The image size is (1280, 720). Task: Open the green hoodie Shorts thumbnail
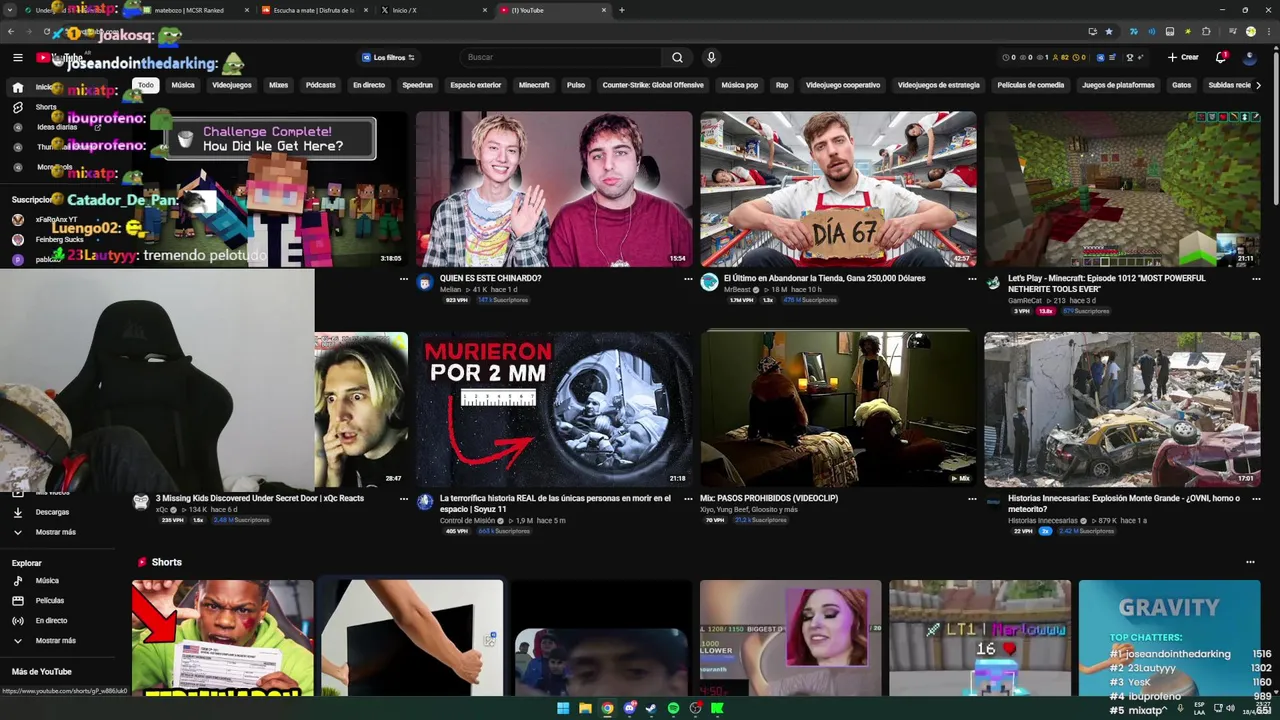pos(222,638)
